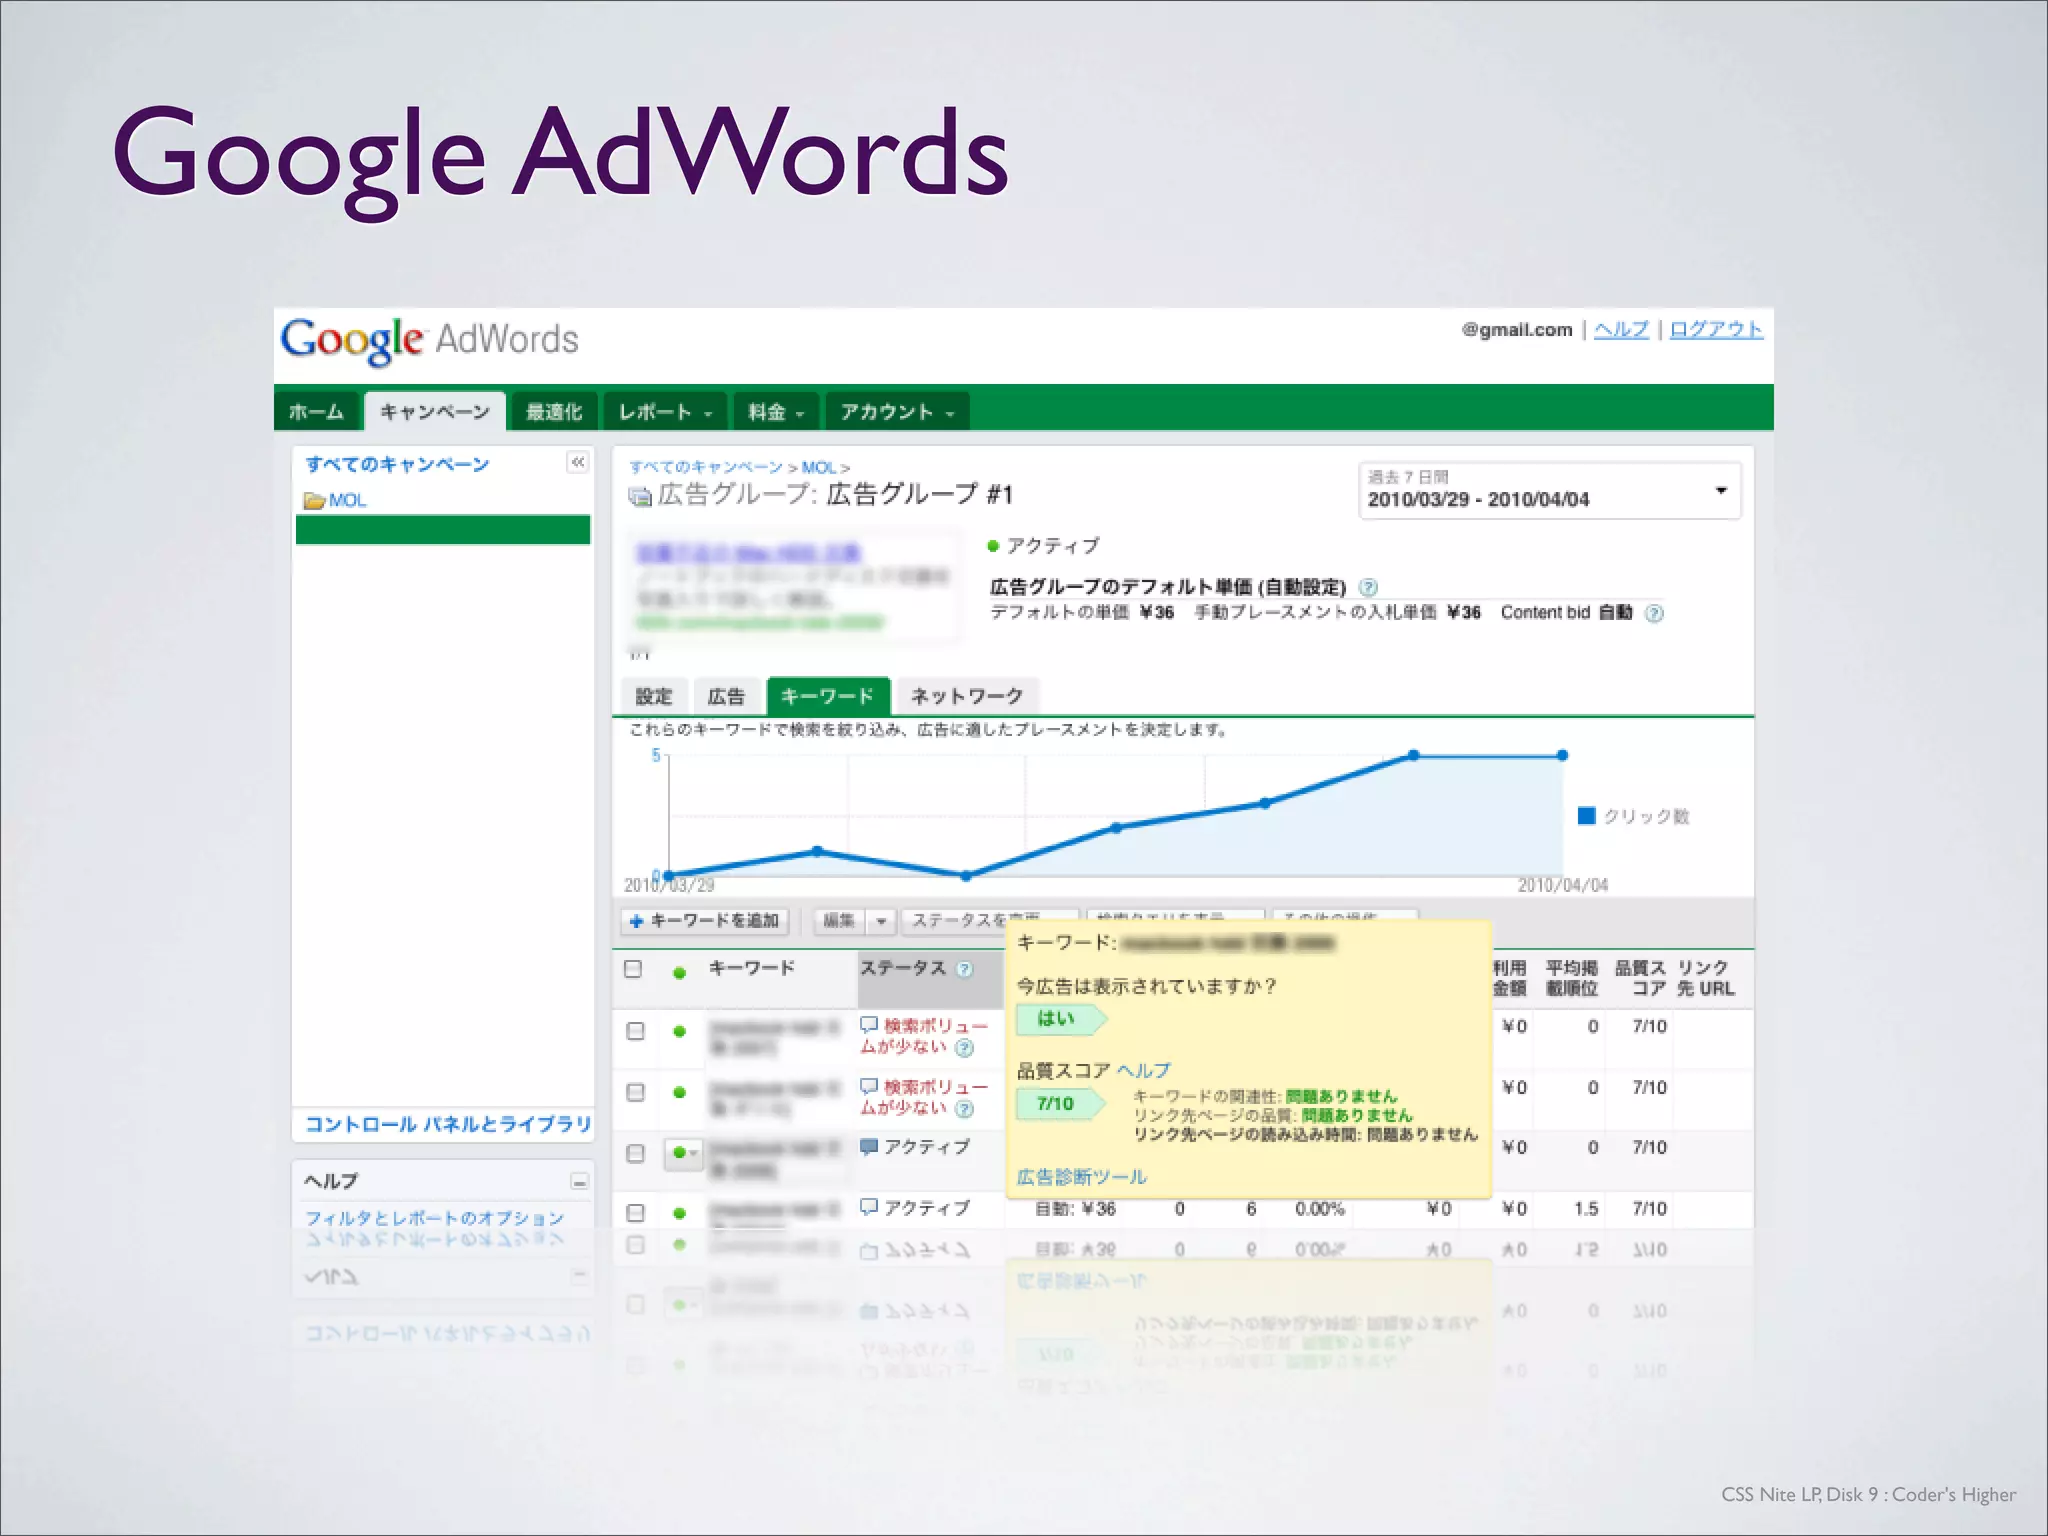Open コントロール パネルとライブラリ link
Viewport: 2048px width, 1536px height.
click(448, 1124)
